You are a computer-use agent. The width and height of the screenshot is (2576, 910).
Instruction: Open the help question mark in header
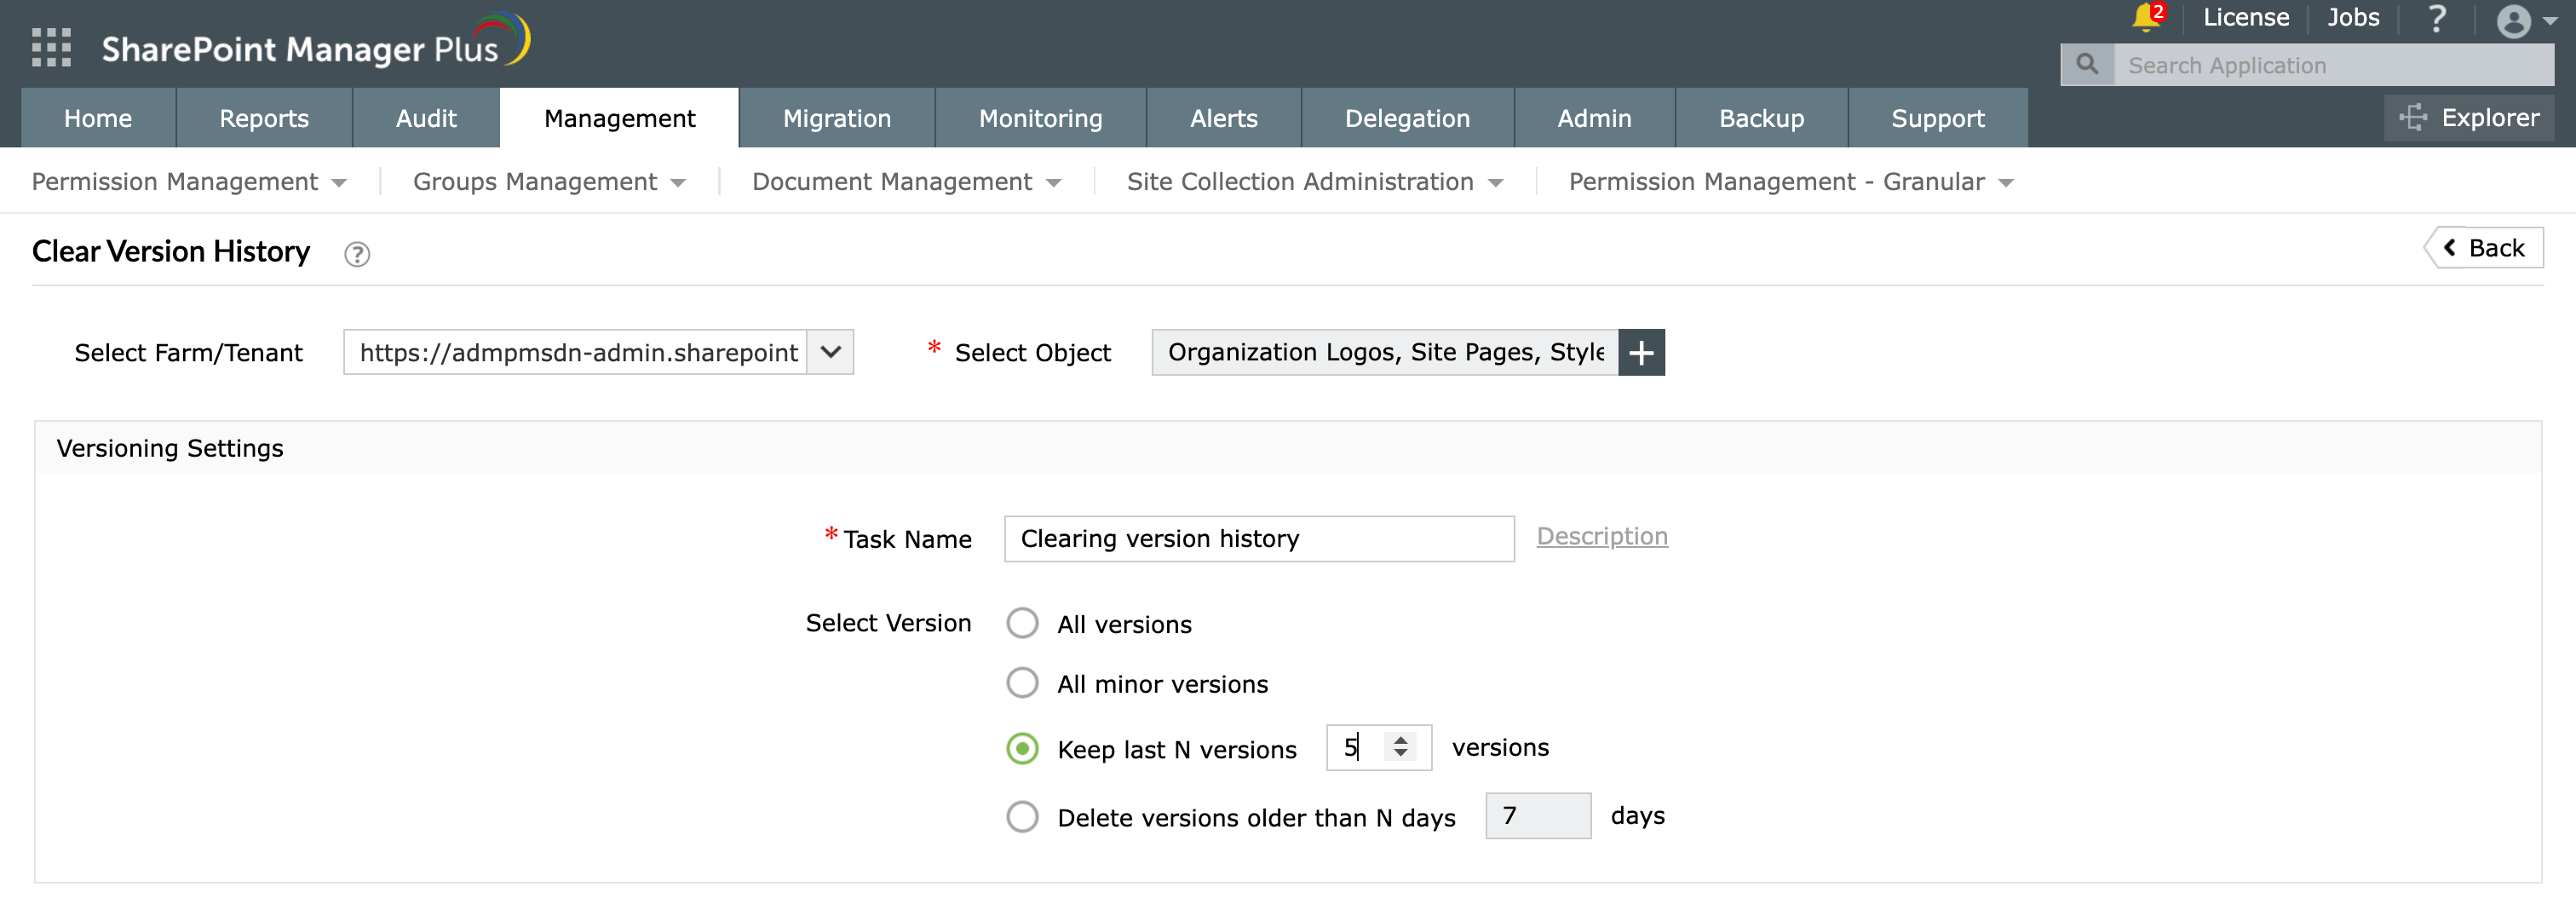point(2437,18)
